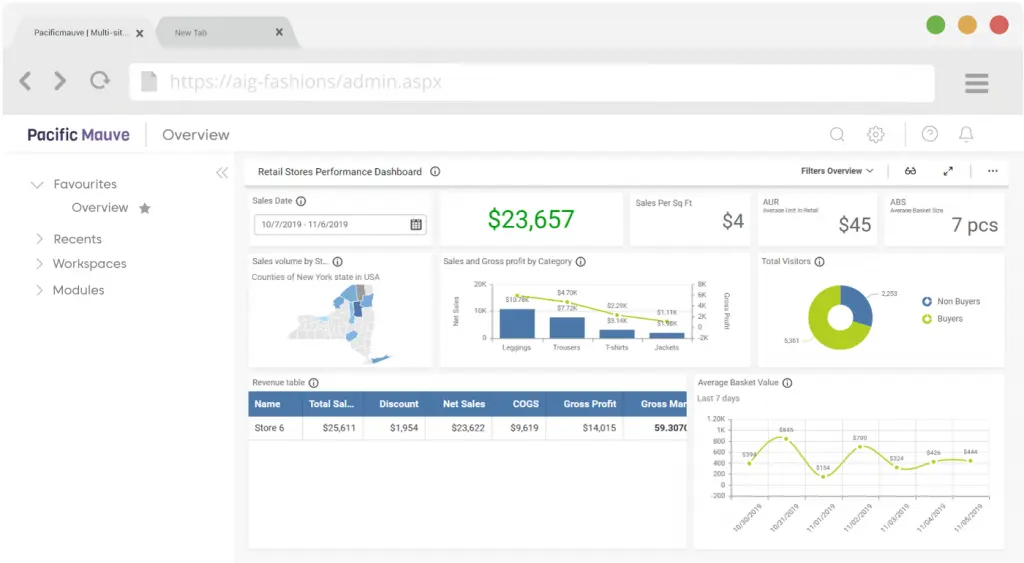Image resolution: width=1024 pixels, height=563 pixels.
Task: Toggle the Overview favourite star
Action: (145, 208)
